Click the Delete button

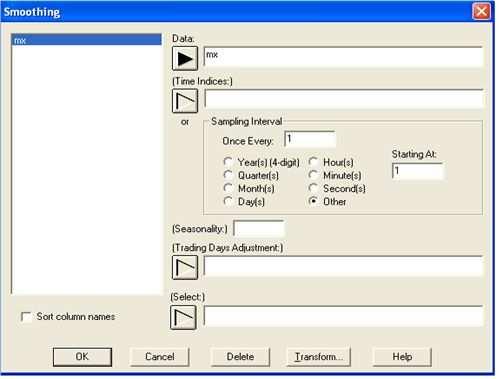pyautogui.click(x=240, y=357)
